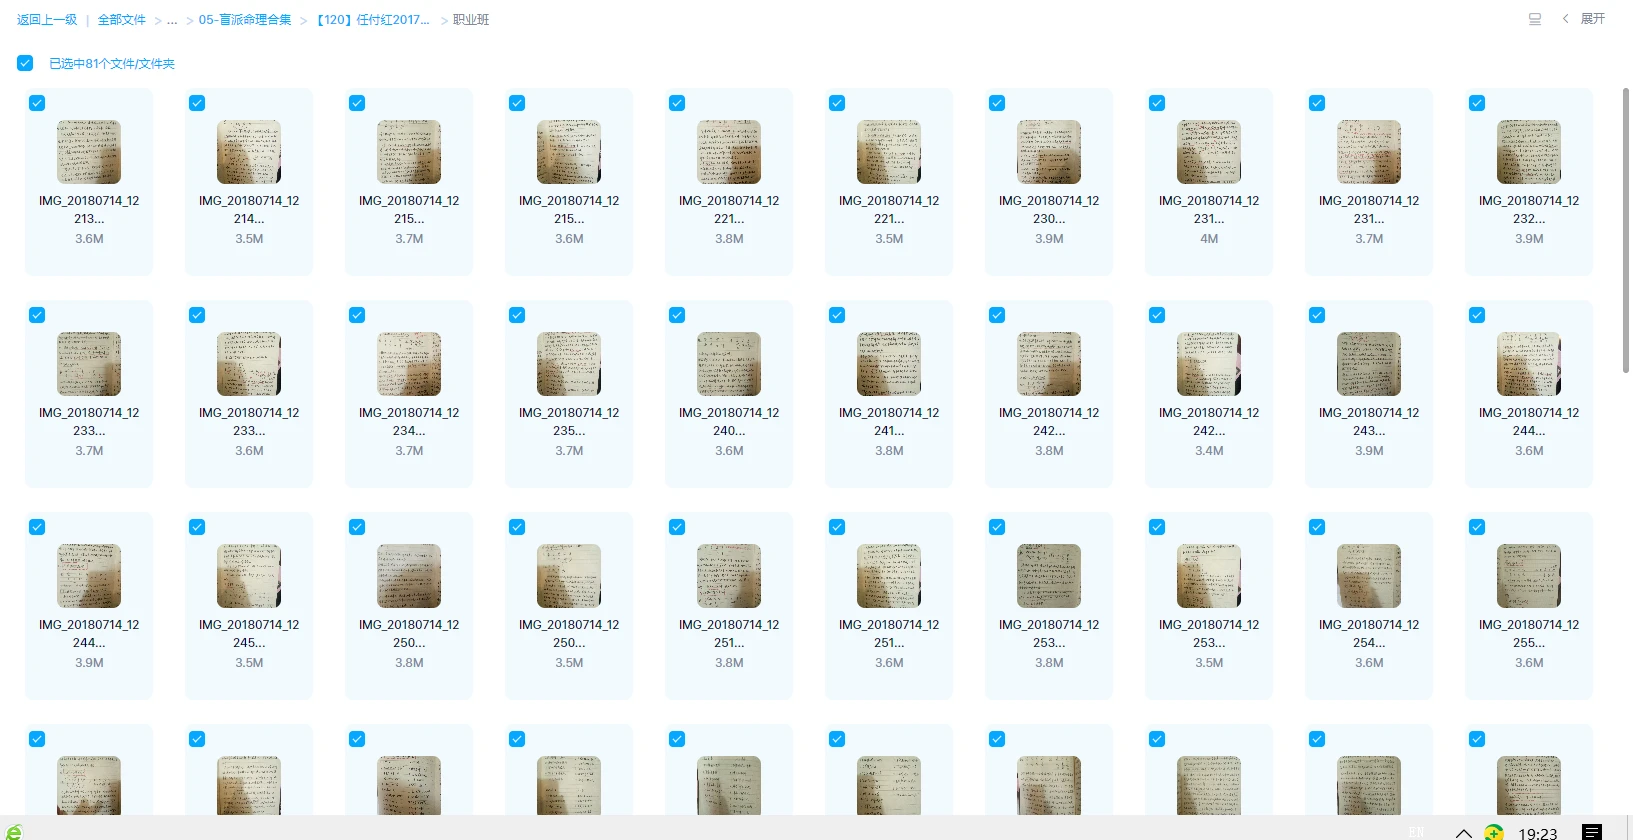The height and width of the screenshot is (840, 1633).
Task: Click the green security tray icon
Action: tap(1493, 832)
